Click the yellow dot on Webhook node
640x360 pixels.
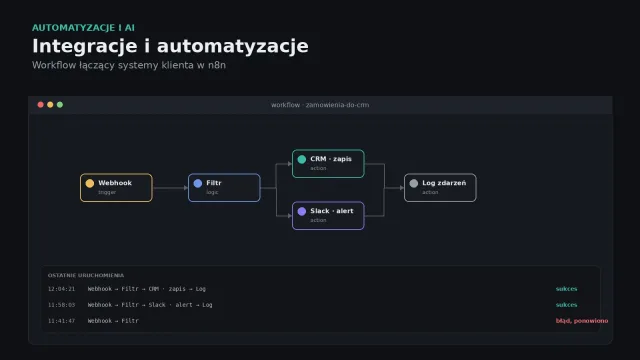pos(90,183)
